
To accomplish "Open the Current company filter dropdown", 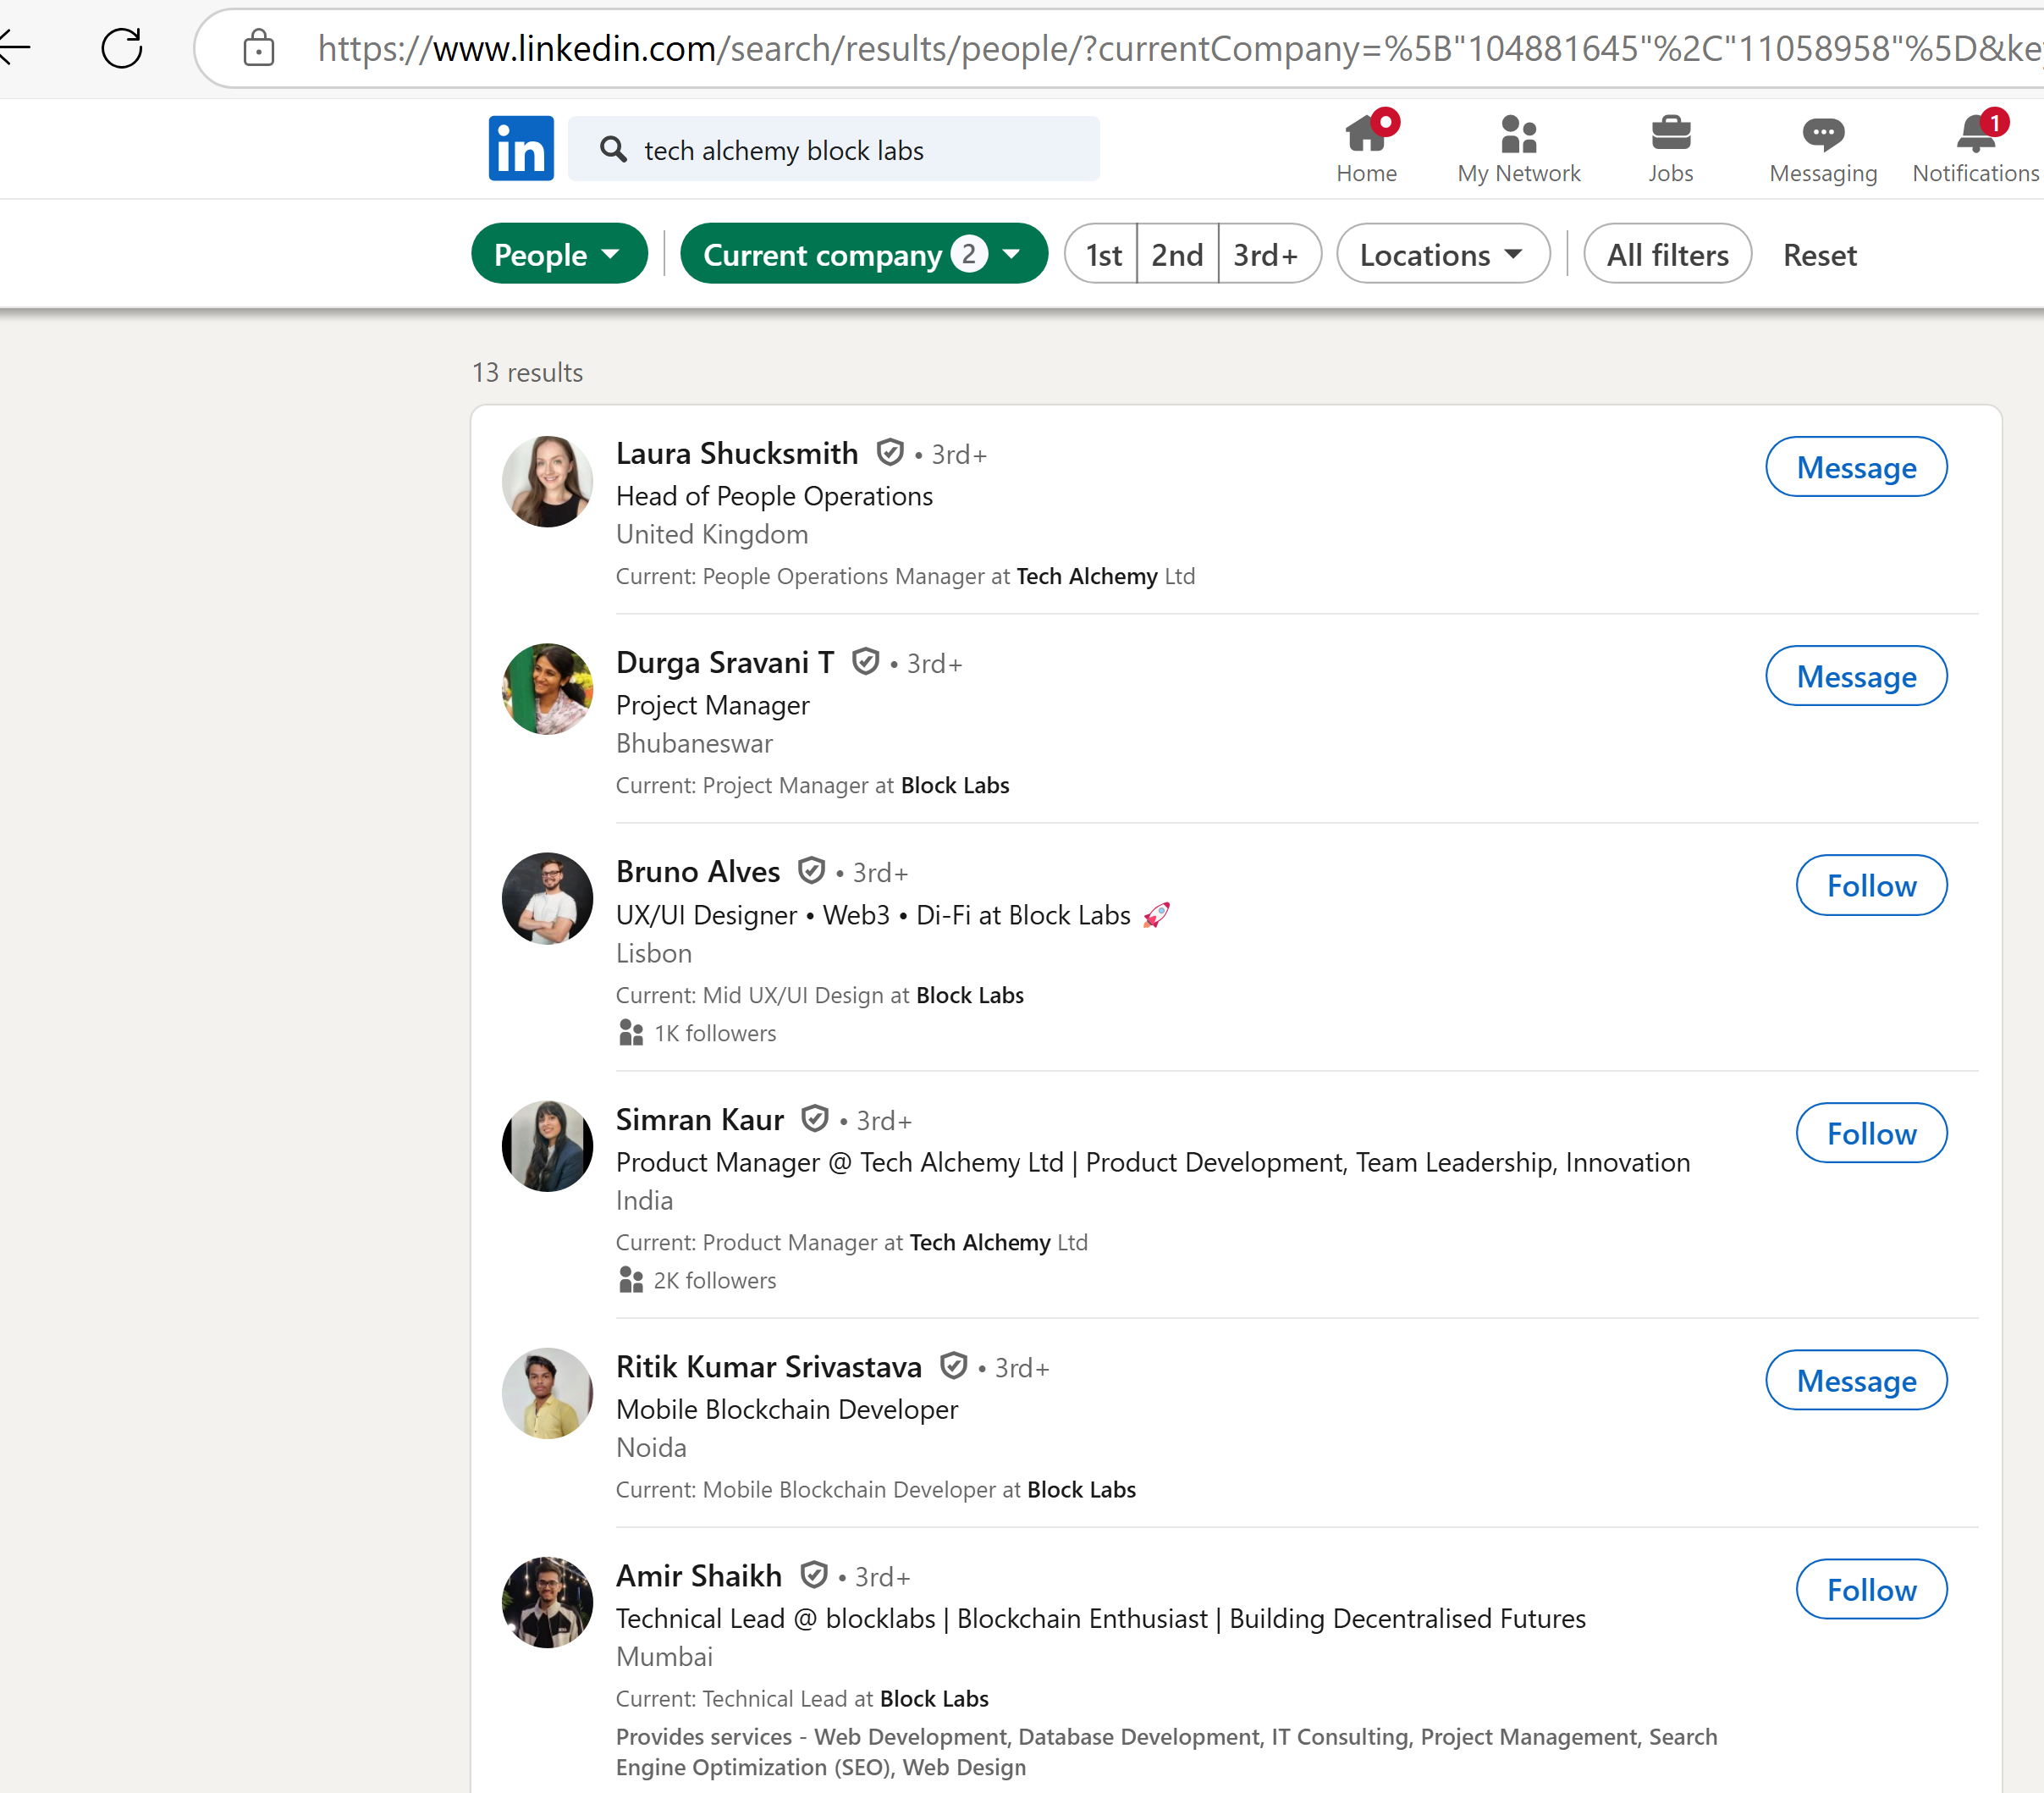I will (864, 254).
